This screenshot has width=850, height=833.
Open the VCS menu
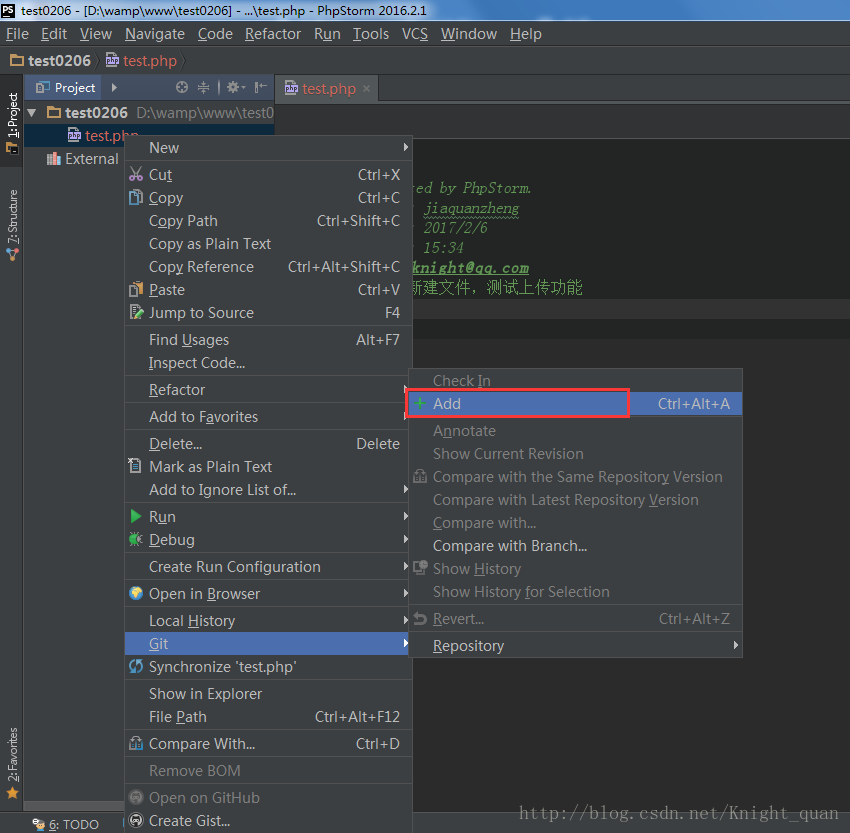point(415,34)
